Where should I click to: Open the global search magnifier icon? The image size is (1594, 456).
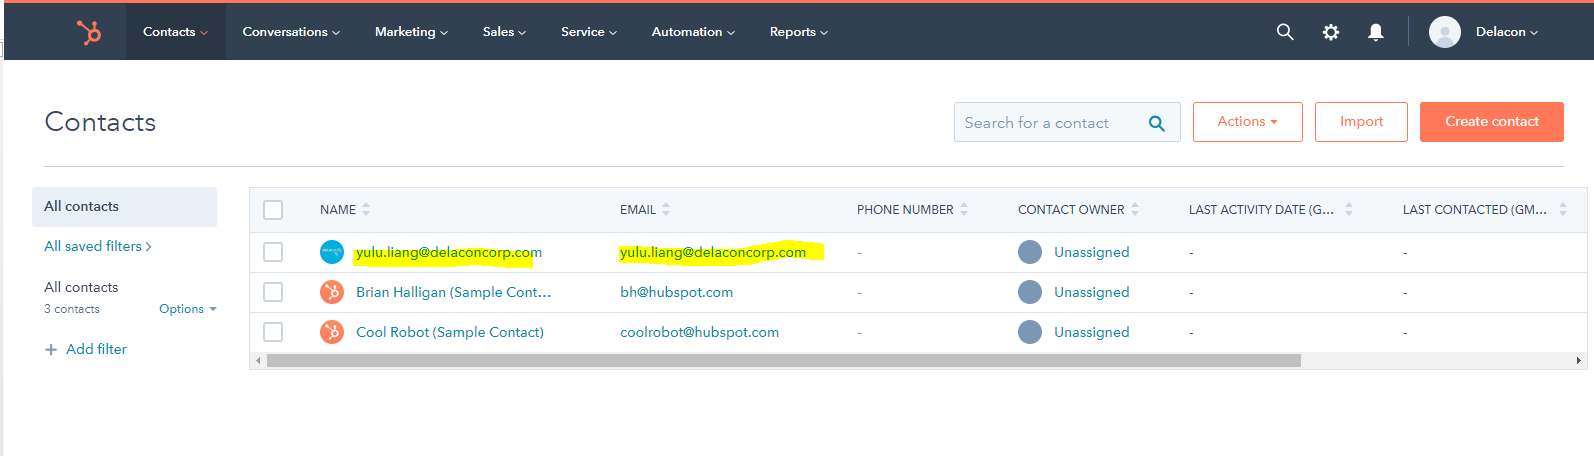[x=1285, y=32]
